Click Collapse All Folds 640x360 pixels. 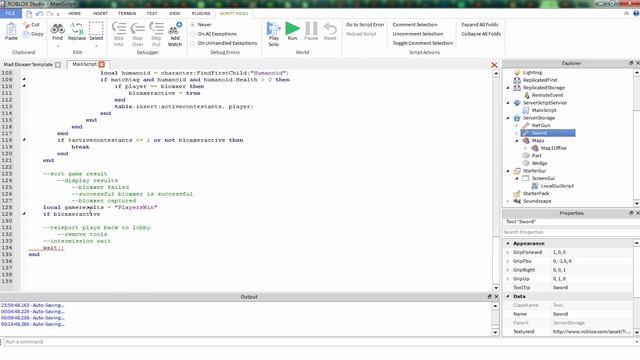tap(481, 34)
